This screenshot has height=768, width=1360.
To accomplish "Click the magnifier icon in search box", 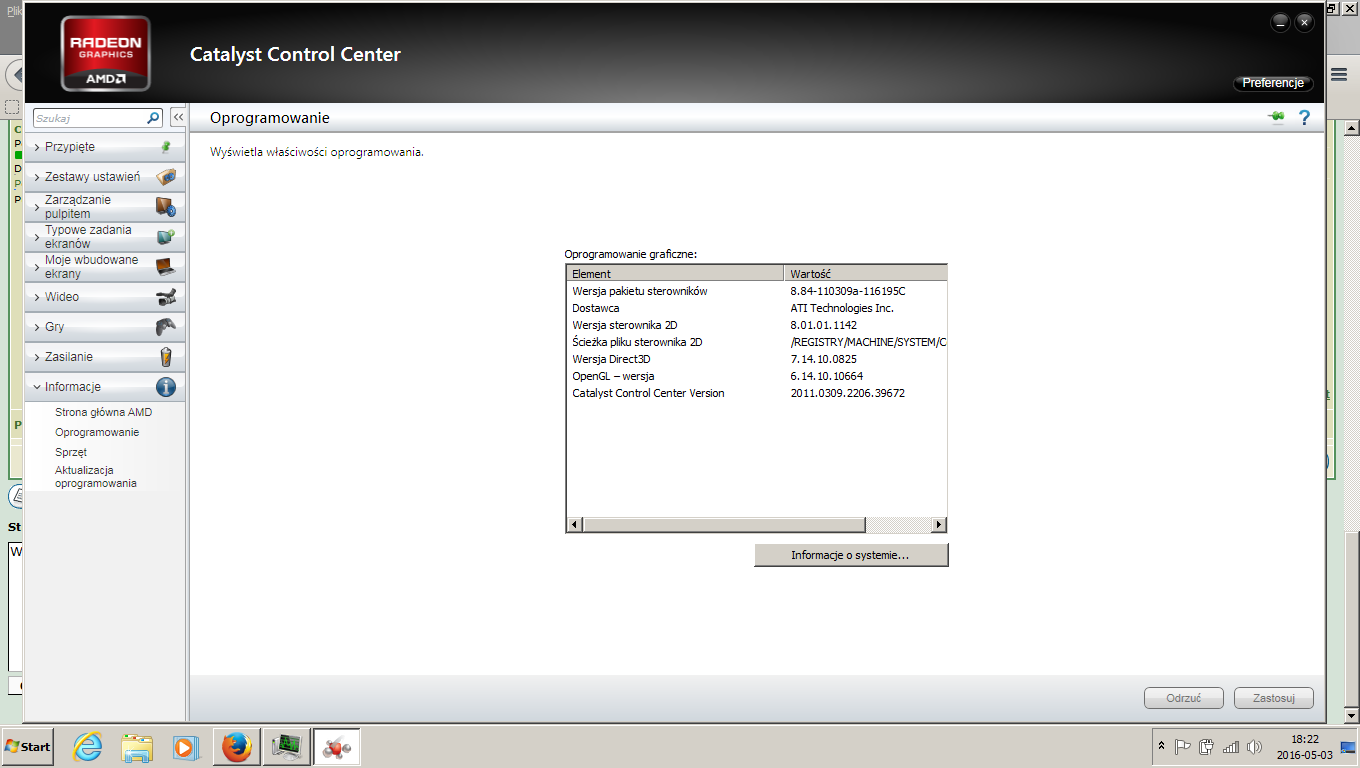I will click(x=153, y=118).
